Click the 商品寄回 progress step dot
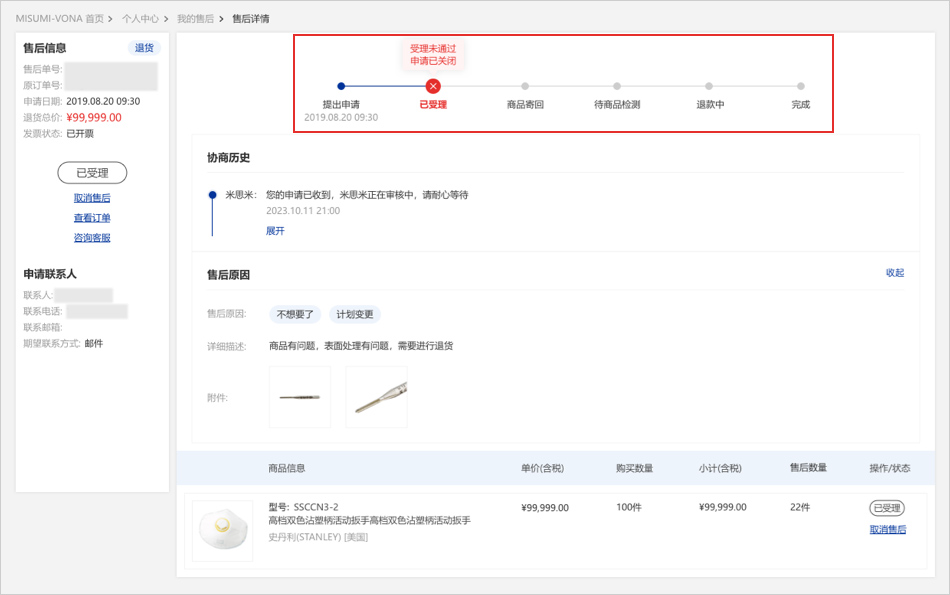The height and width of the screenshot is (595, 950). [525, 86]
